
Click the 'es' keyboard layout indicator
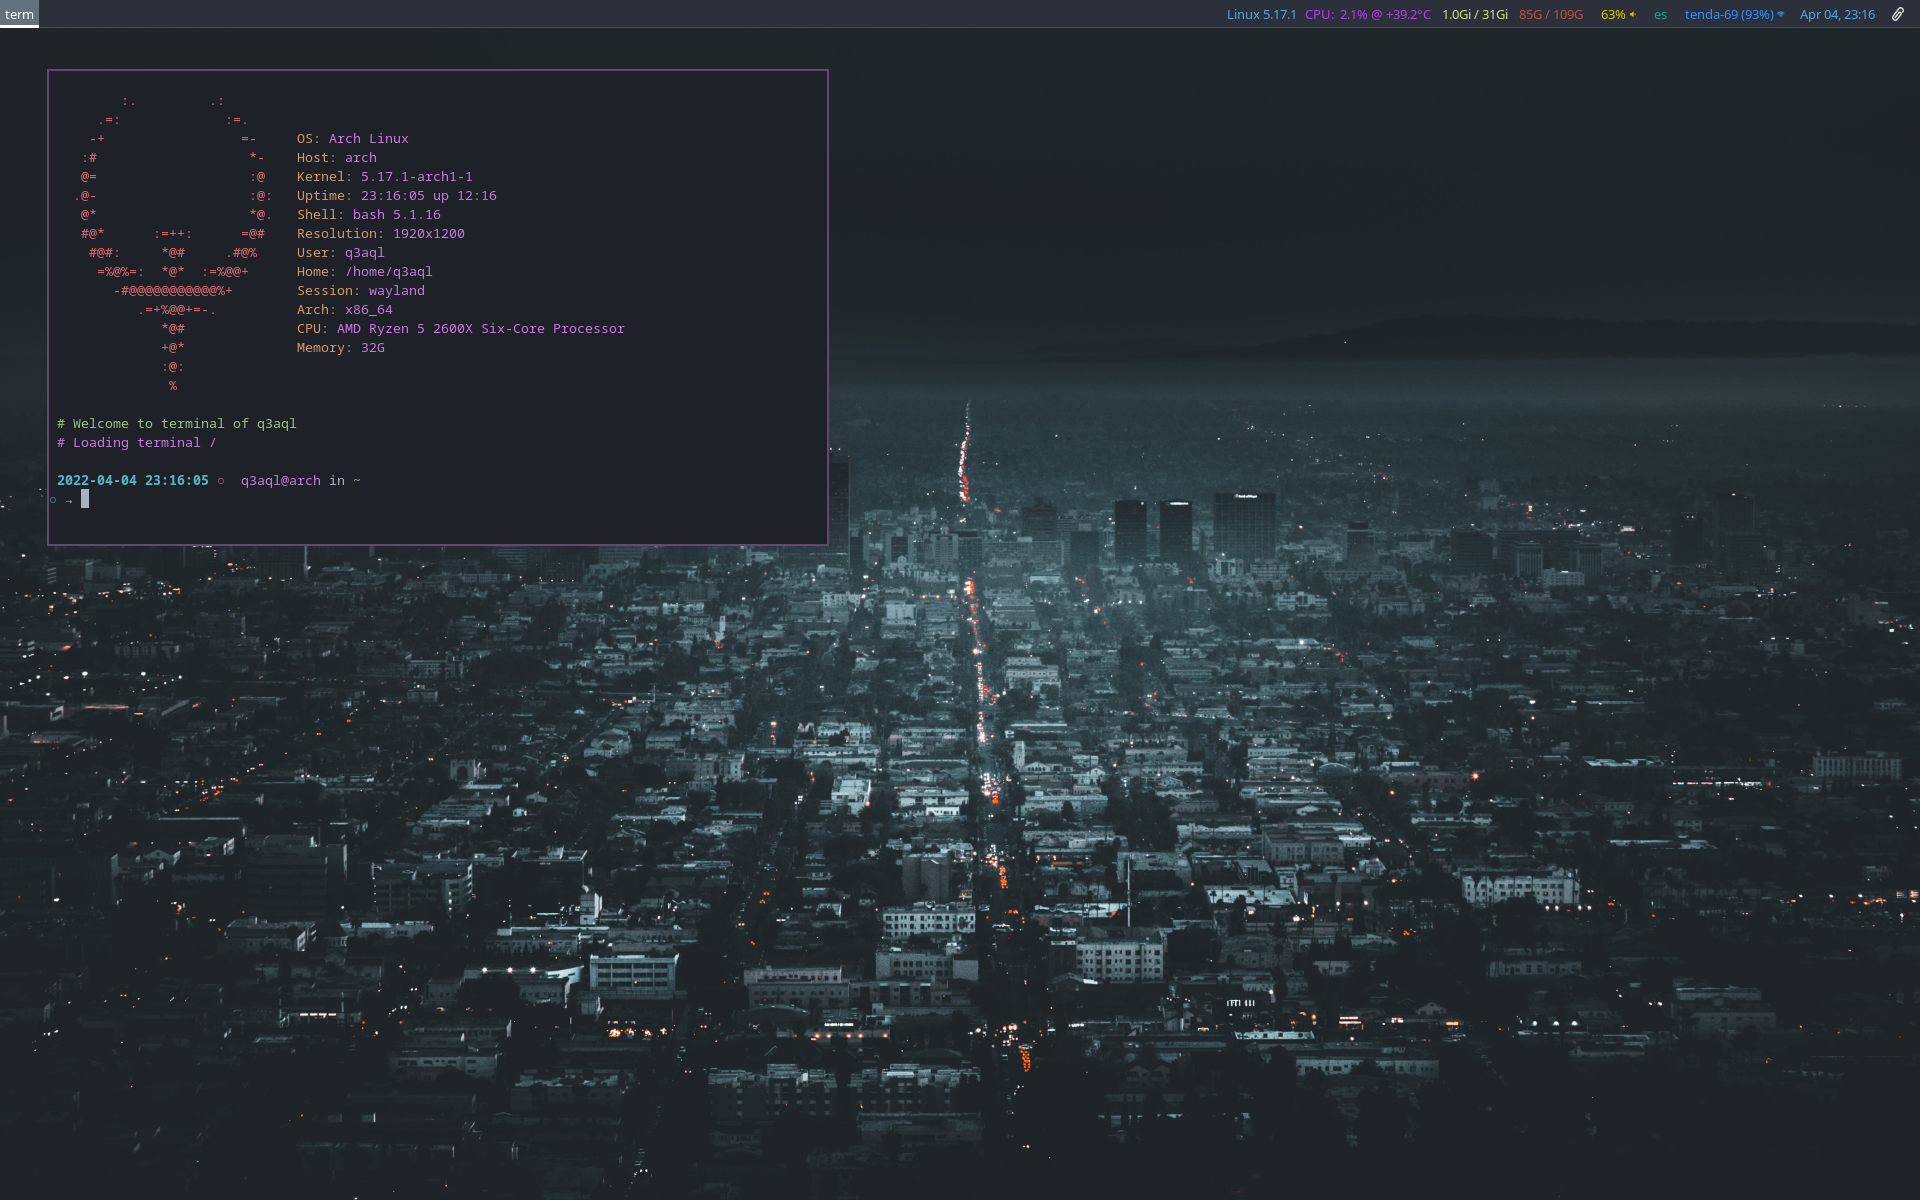1660,14
